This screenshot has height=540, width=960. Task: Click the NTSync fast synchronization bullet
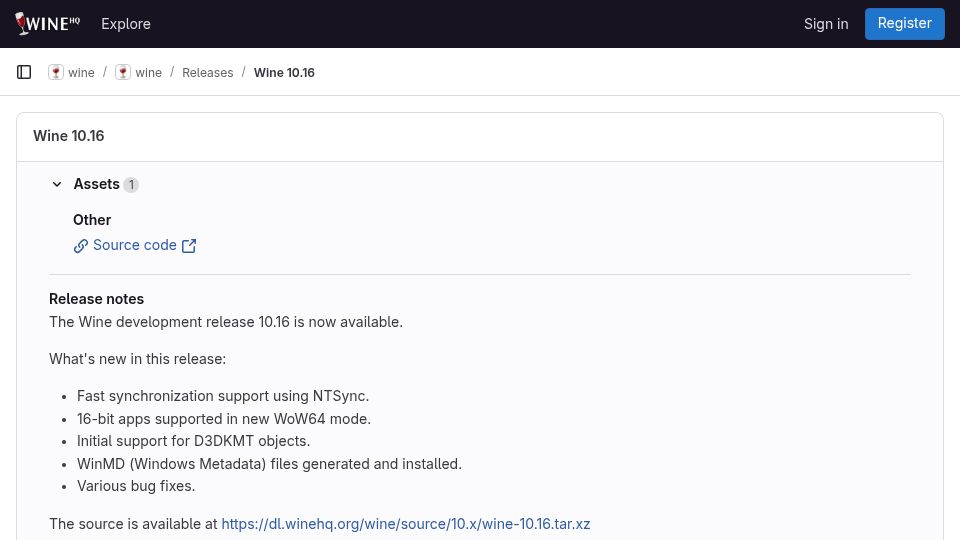[223, 396]
